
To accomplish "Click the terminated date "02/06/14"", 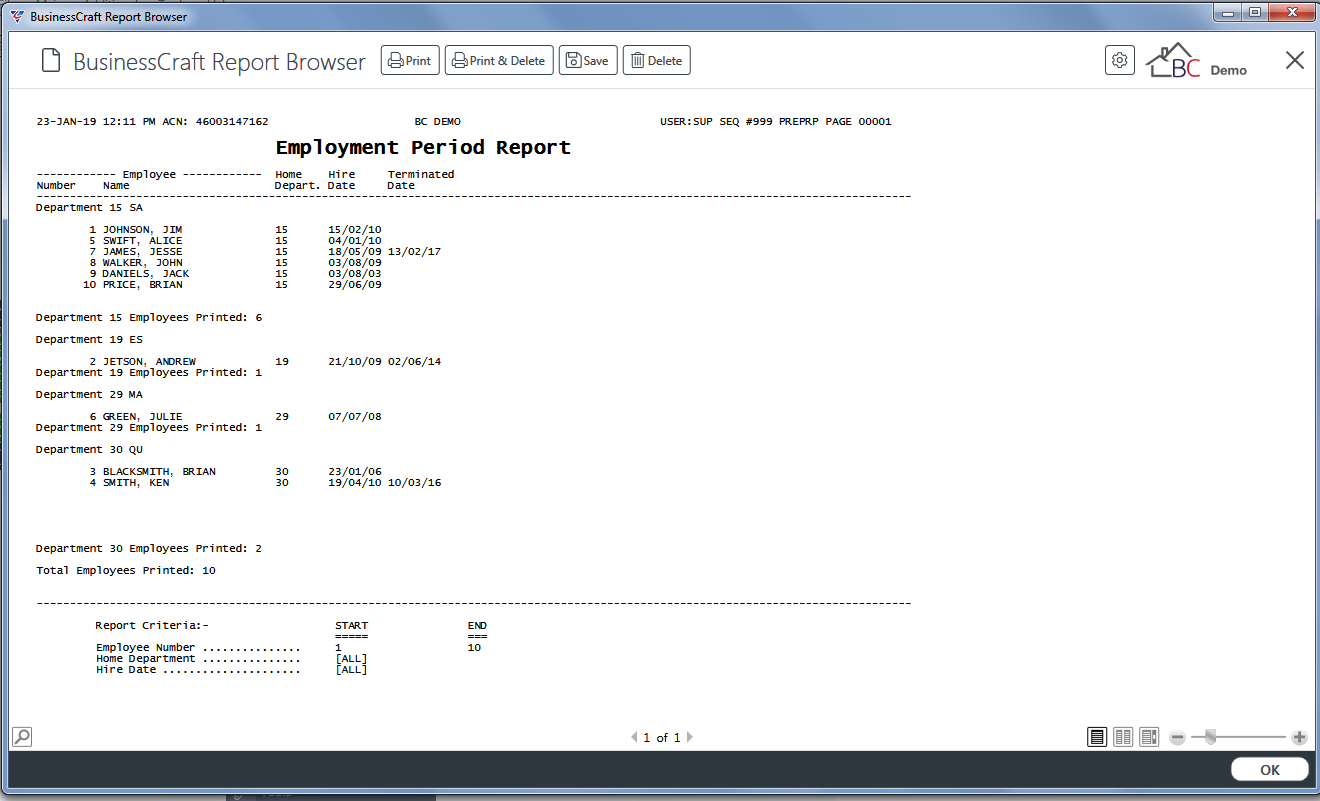I will coord(414,362).
